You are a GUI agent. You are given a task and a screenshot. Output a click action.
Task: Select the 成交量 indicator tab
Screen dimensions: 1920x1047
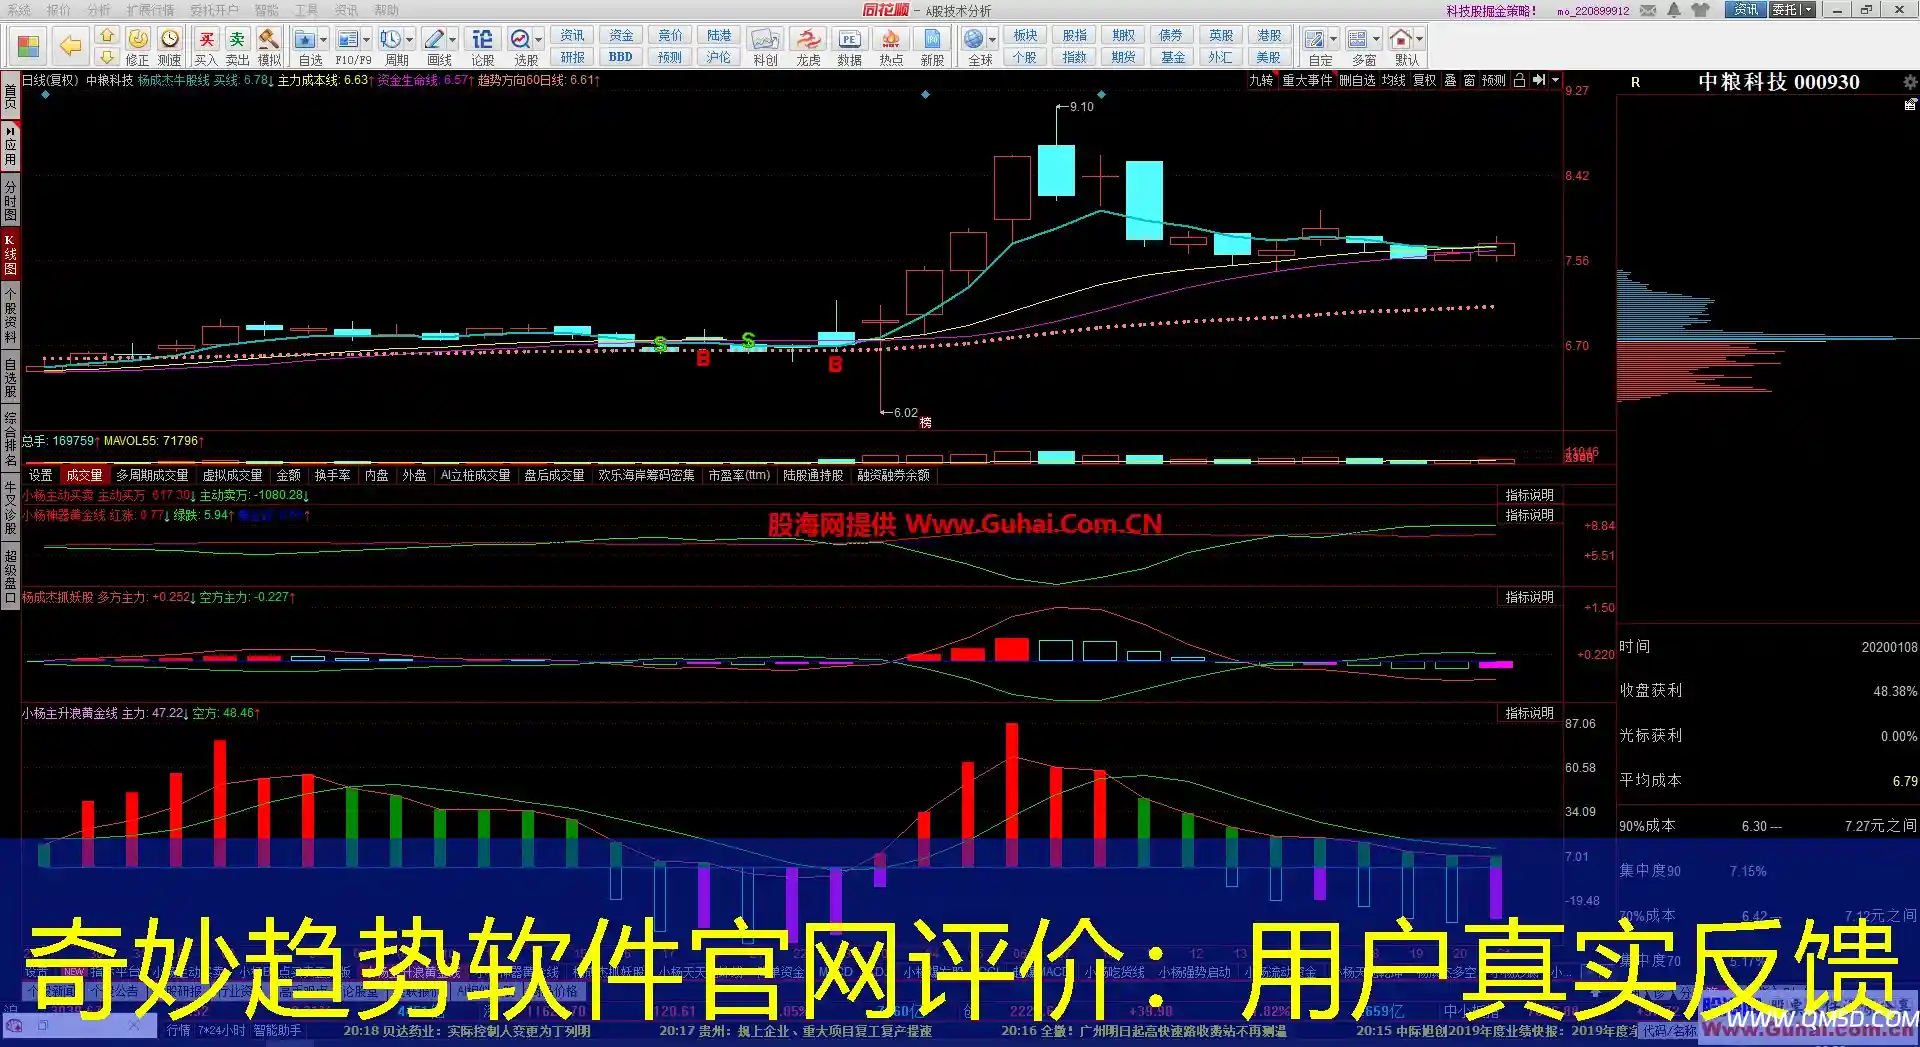[x=84, y=475]
